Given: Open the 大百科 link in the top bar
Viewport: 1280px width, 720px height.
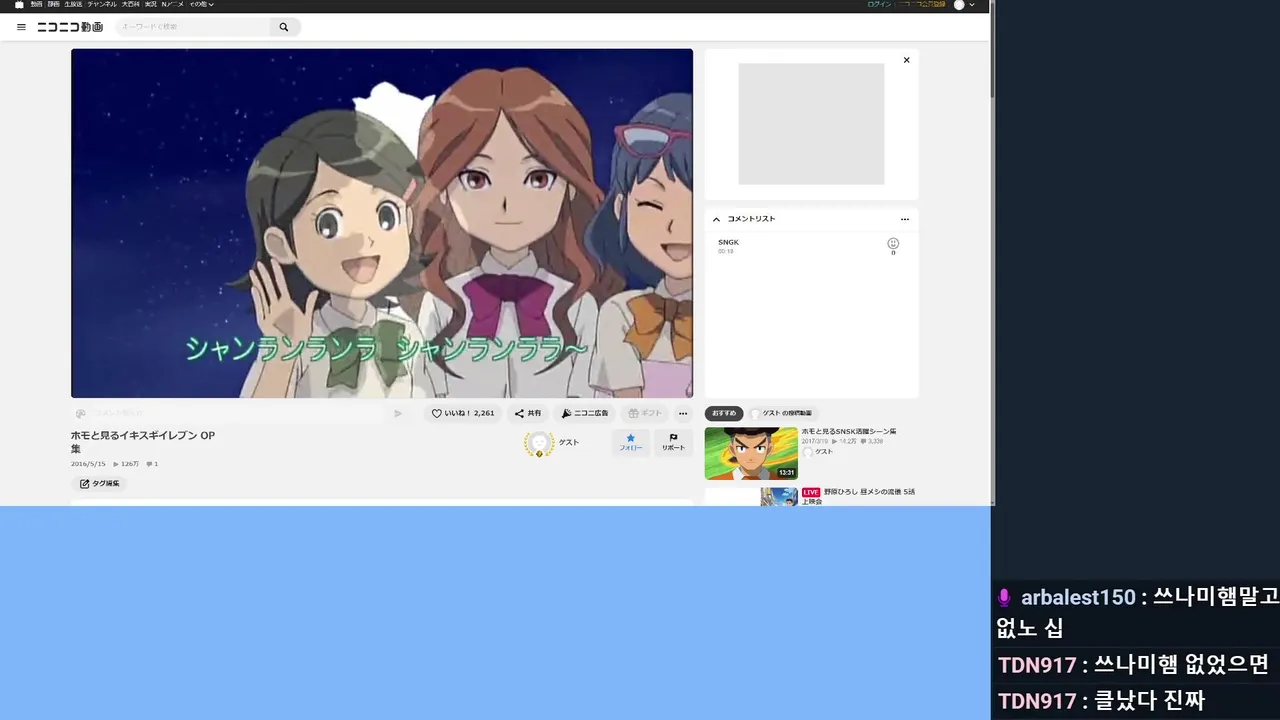Looking at the screenshot, I should pos(131,5).
